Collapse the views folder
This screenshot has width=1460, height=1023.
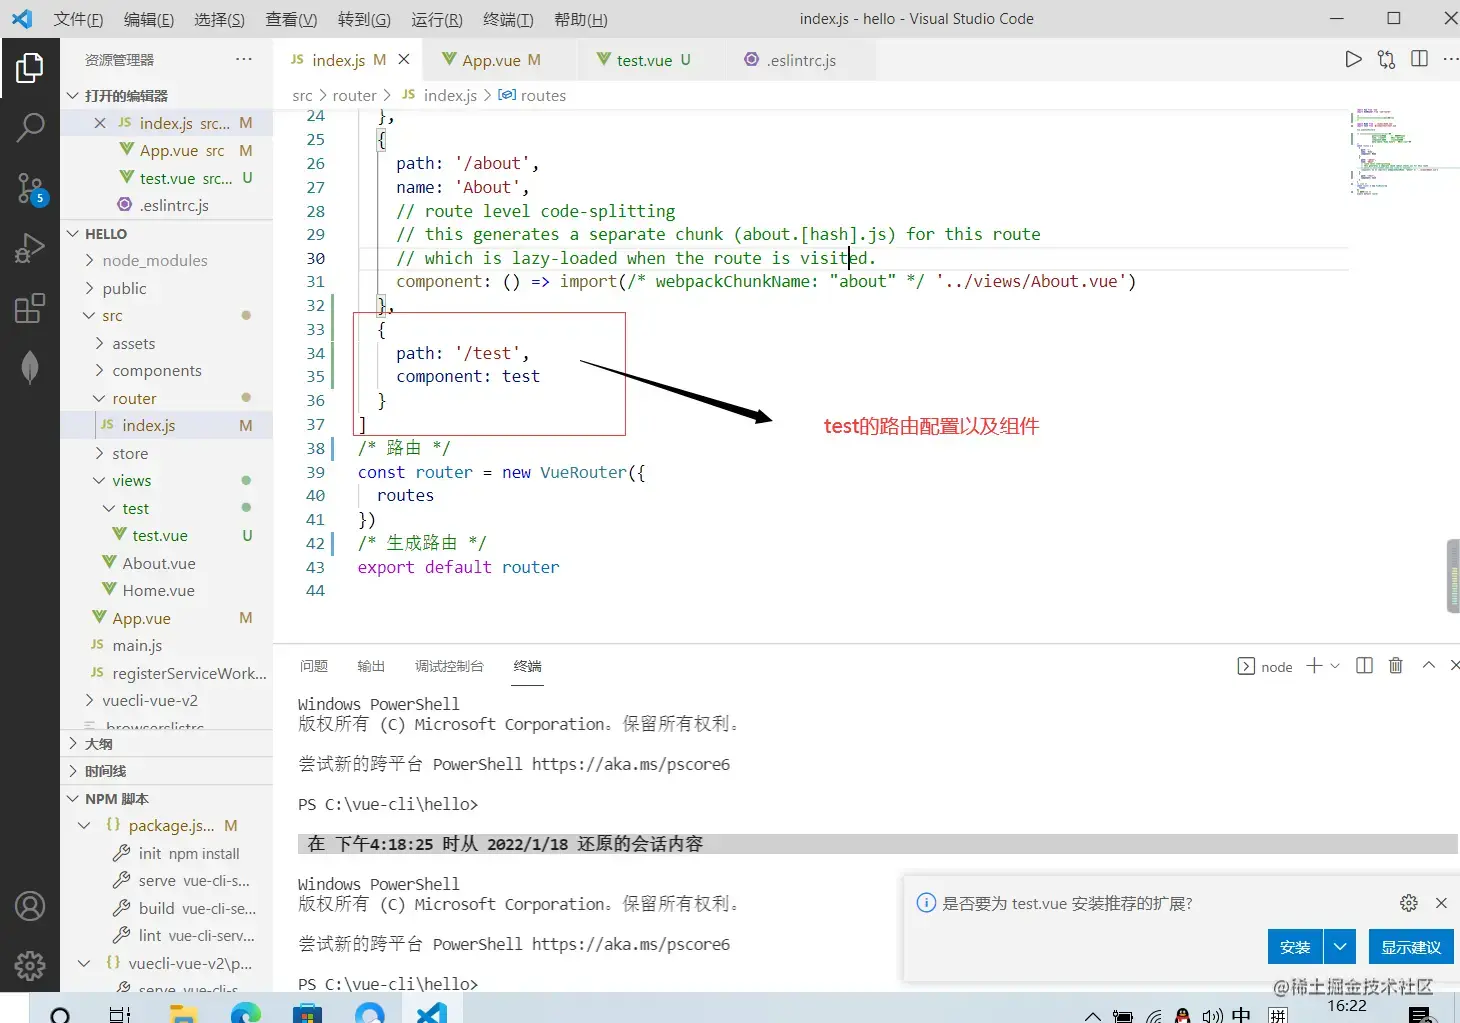click(166, 481)
